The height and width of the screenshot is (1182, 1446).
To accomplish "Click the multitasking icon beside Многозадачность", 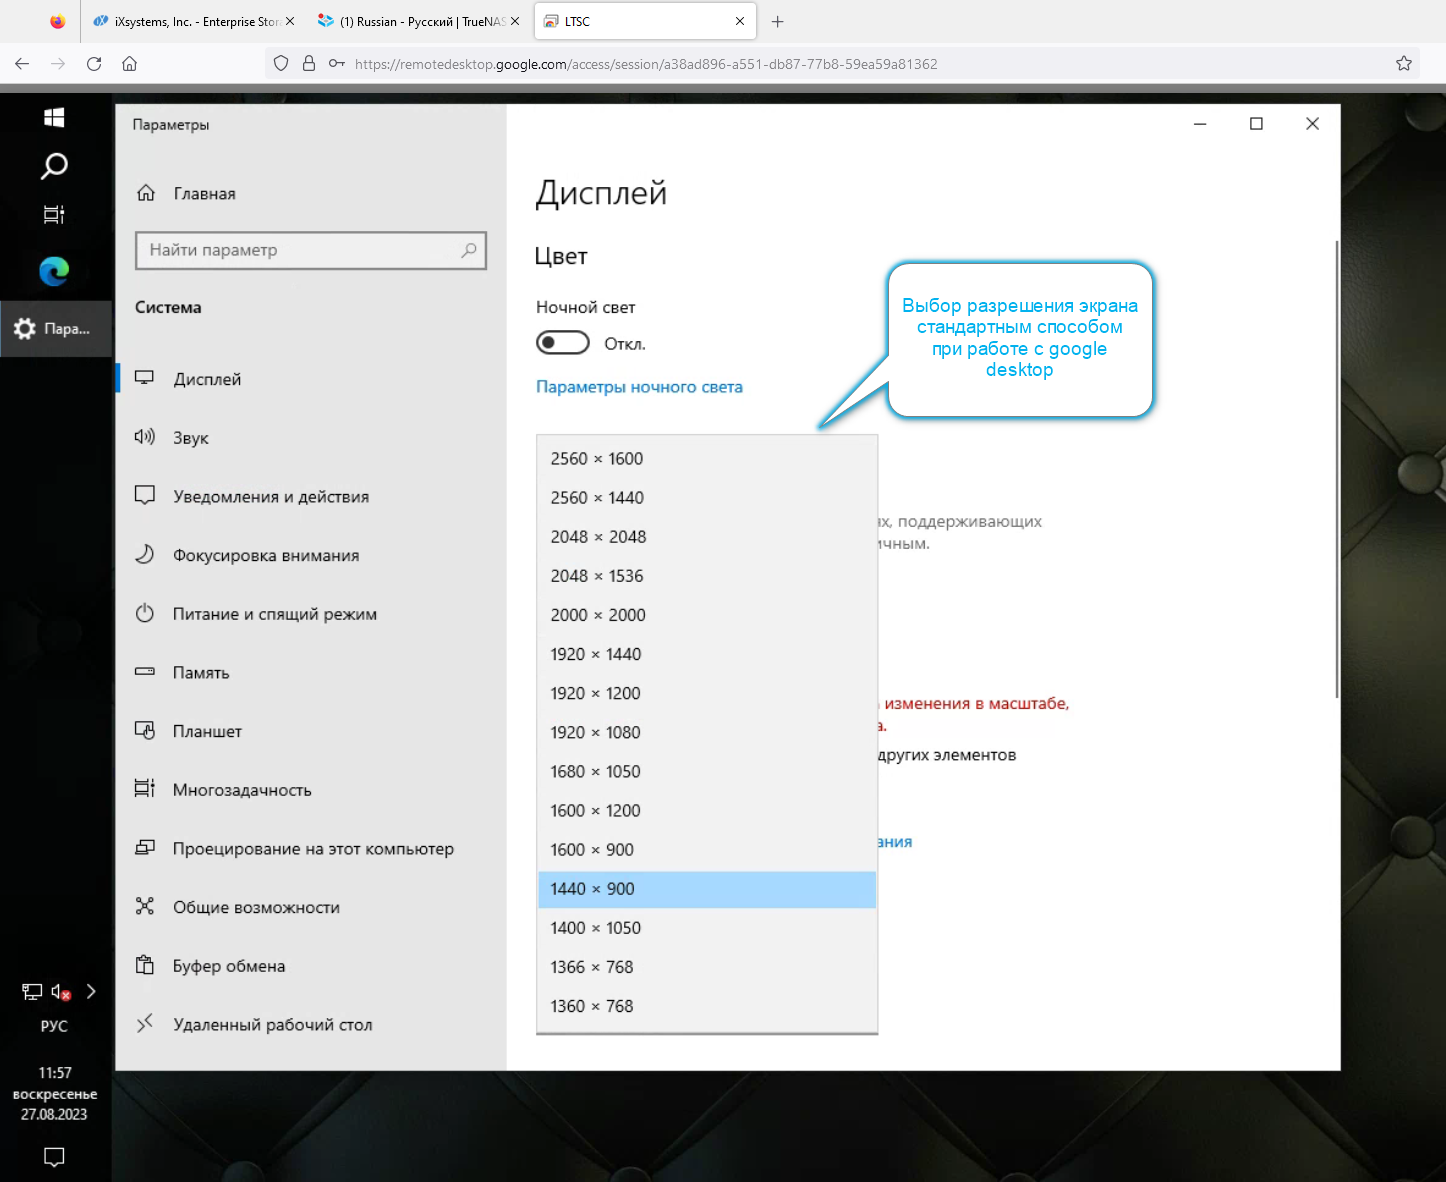I will 145,788.
